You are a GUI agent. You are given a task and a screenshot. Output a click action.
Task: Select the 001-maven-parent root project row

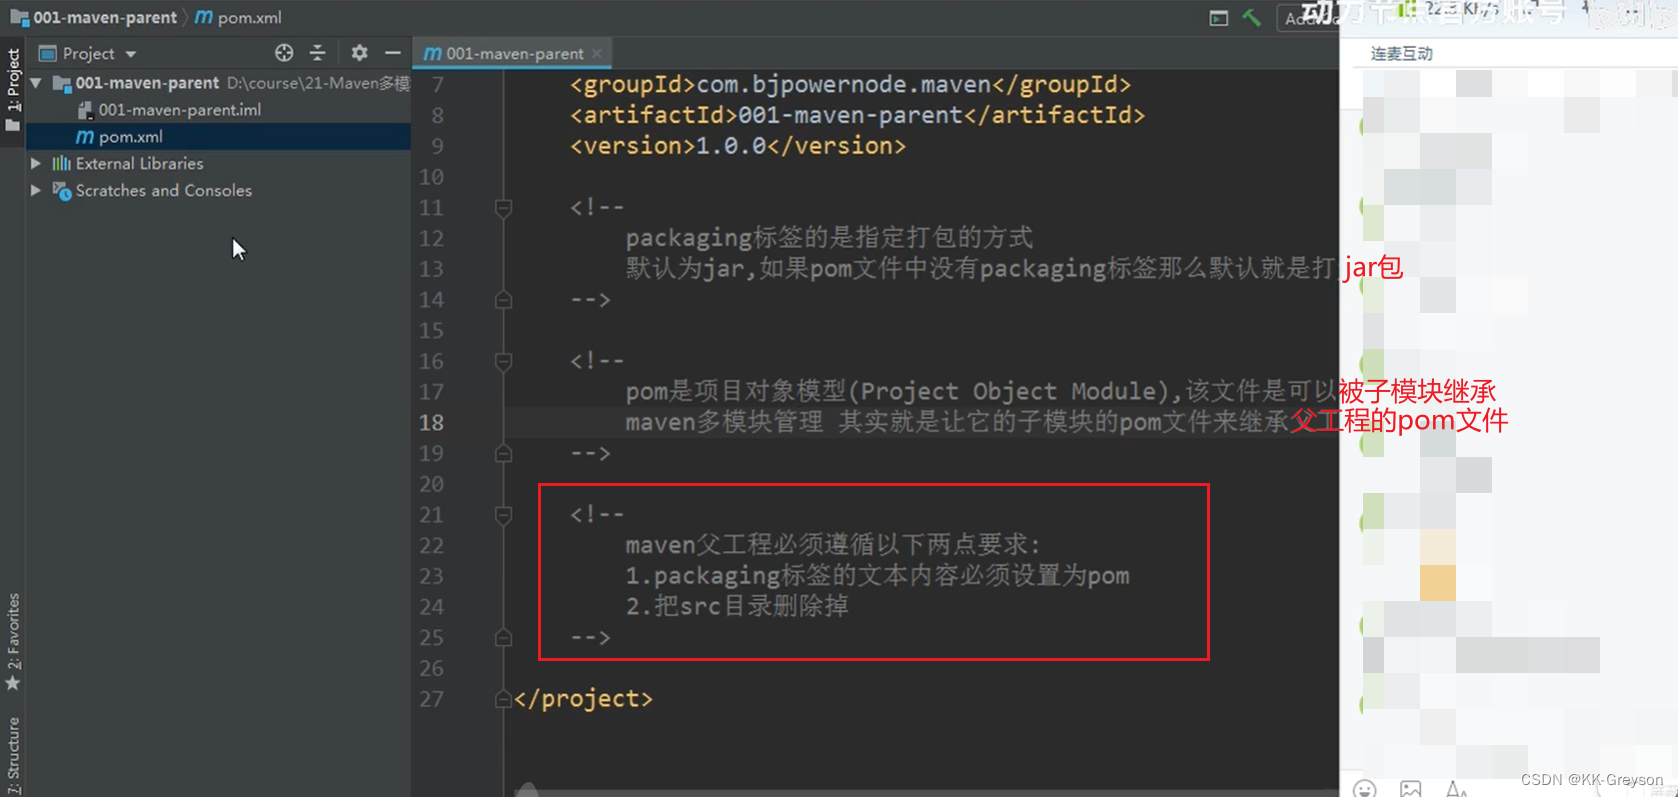218,83
